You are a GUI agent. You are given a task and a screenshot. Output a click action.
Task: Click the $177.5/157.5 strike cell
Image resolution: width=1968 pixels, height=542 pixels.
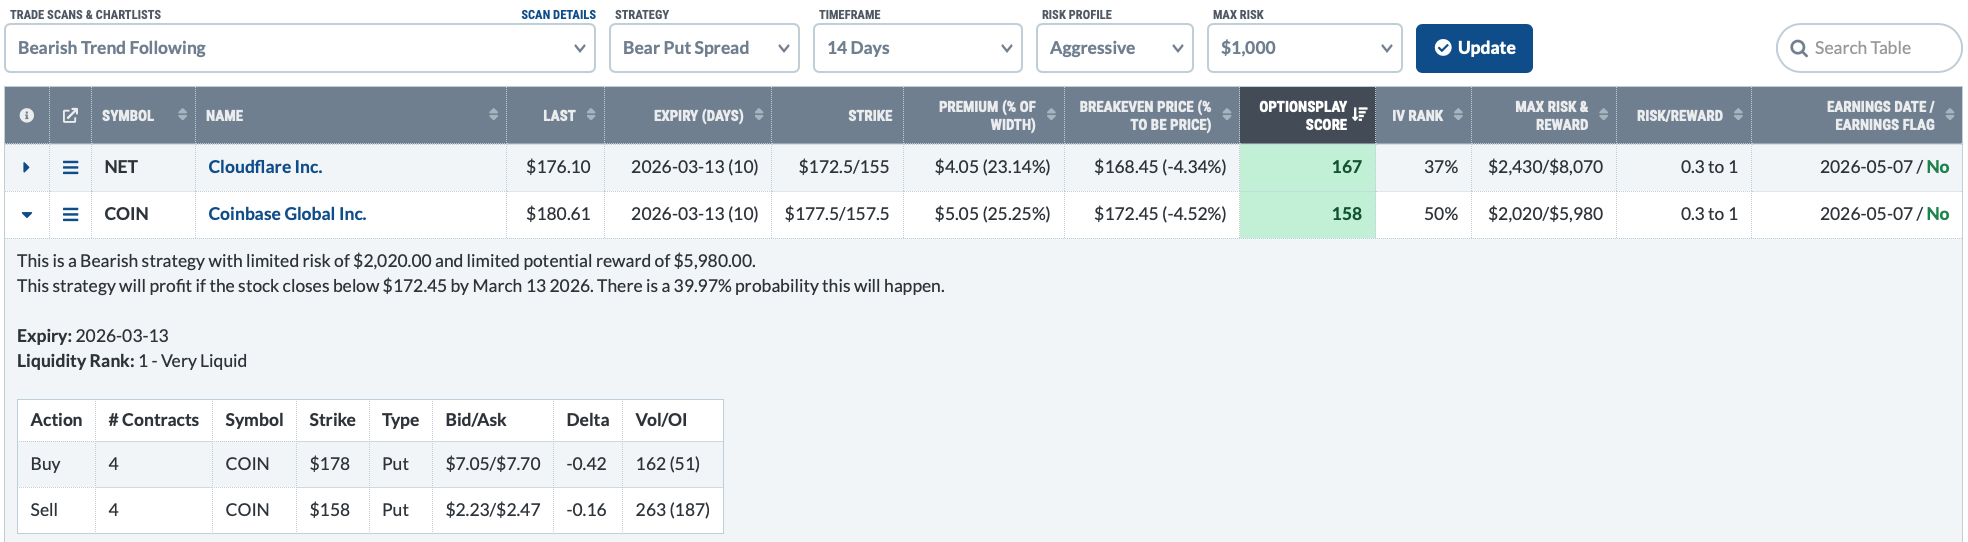coord(837,214)
